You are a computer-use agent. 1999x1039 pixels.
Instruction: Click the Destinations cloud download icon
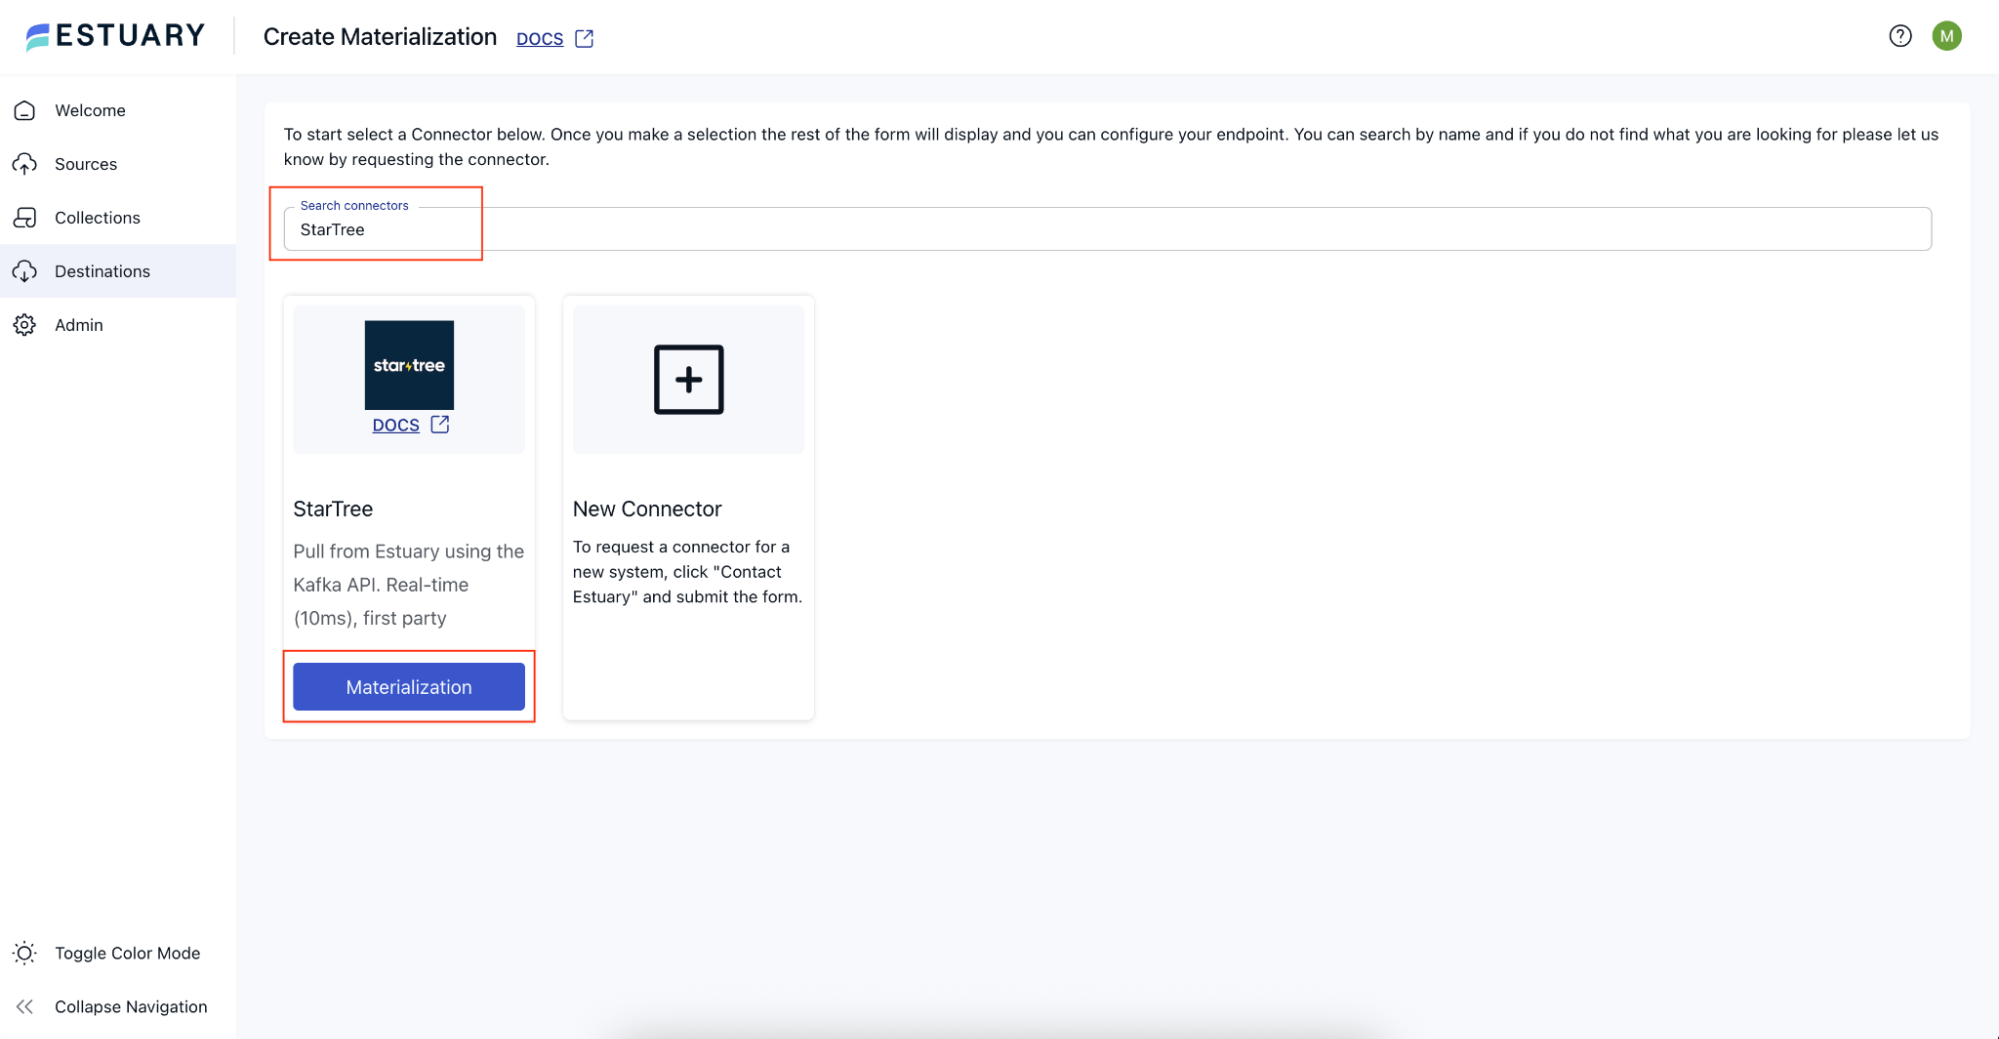click(x=25, y=271)
